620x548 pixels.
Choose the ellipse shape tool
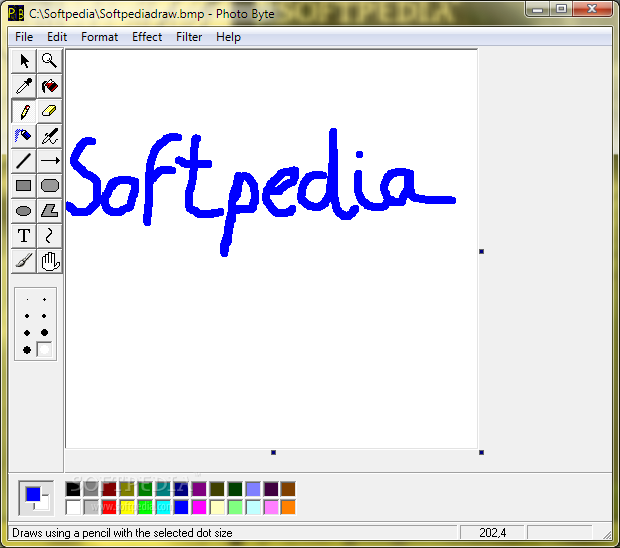pos(24,211)
